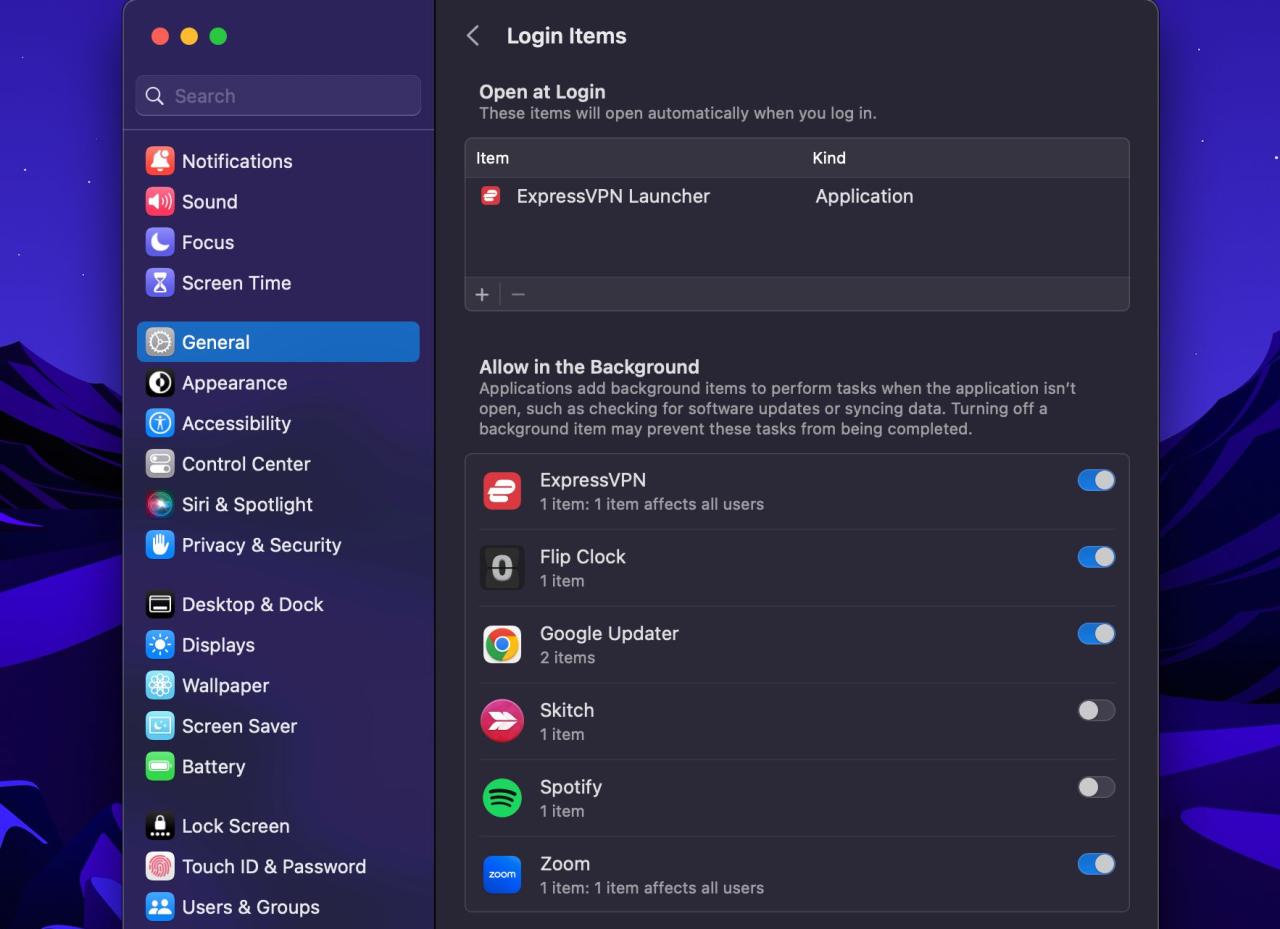
Task: Click the Screen Time hourglass icon
Action: [x=160, y=283]
